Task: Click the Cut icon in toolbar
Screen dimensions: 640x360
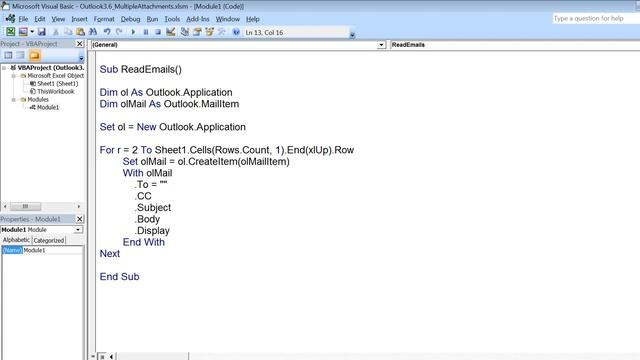Action: [56, 32]
